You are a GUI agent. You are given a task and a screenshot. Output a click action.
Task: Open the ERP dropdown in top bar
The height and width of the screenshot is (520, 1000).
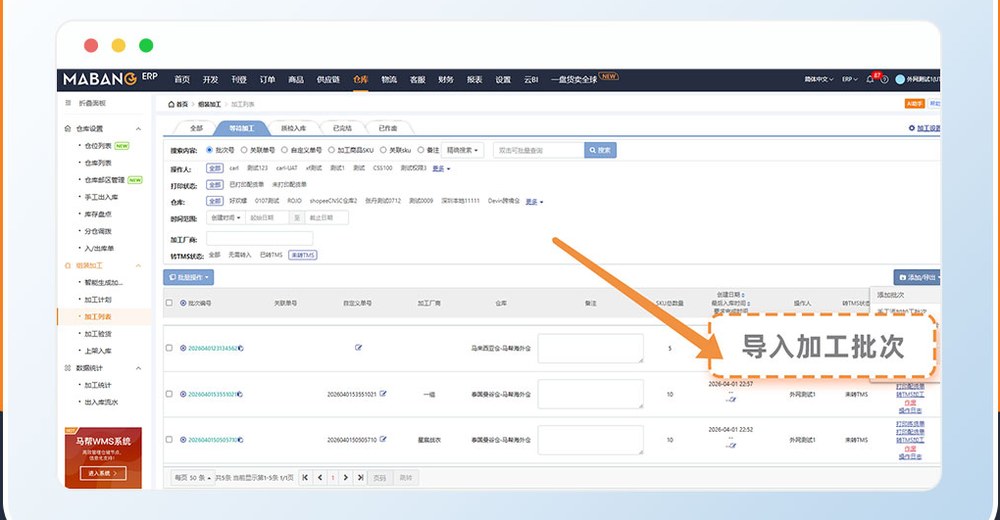pos(849,79)
